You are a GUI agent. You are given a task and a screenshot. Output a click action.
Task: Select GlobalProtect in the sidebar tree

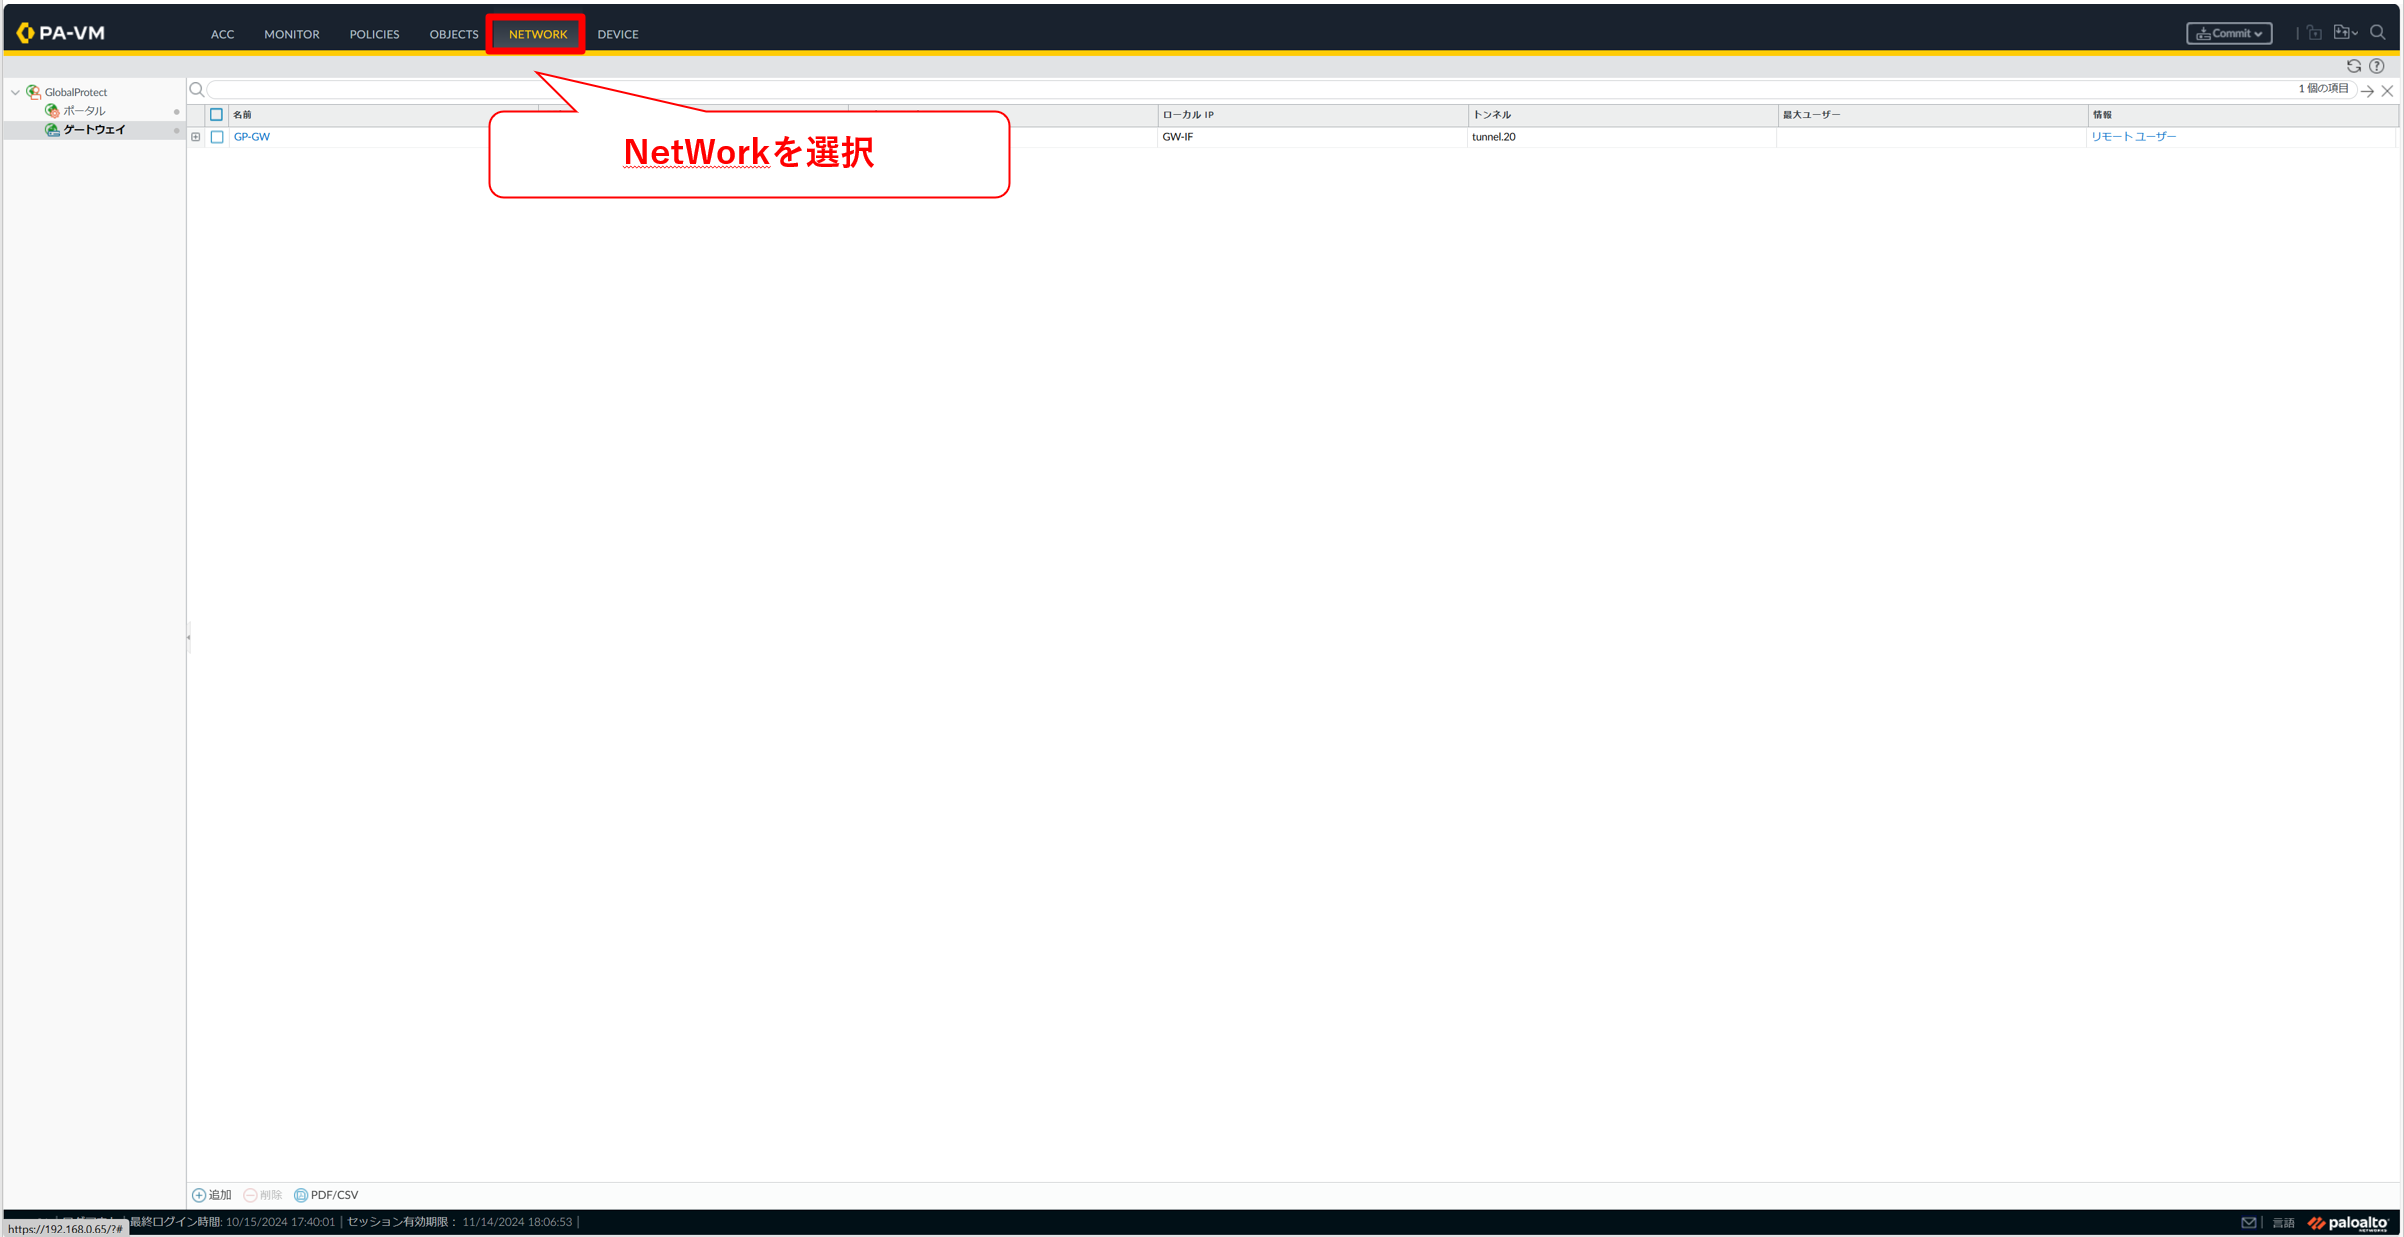(x=76, y=92)
